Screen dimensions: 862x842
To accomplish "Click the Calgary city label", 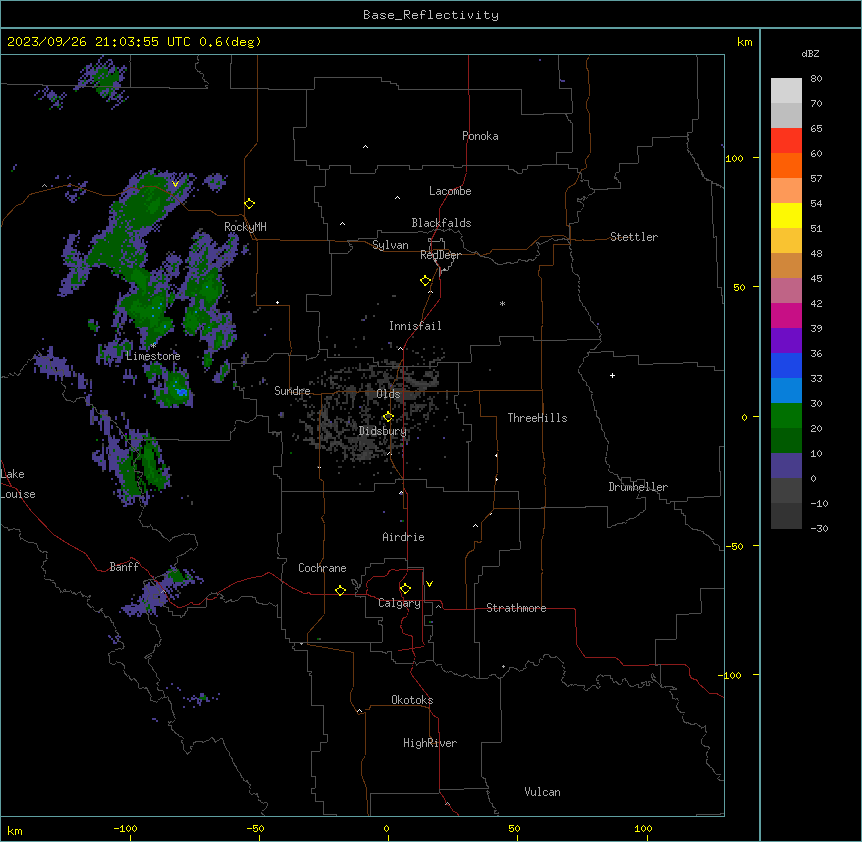I will point(399,603).
